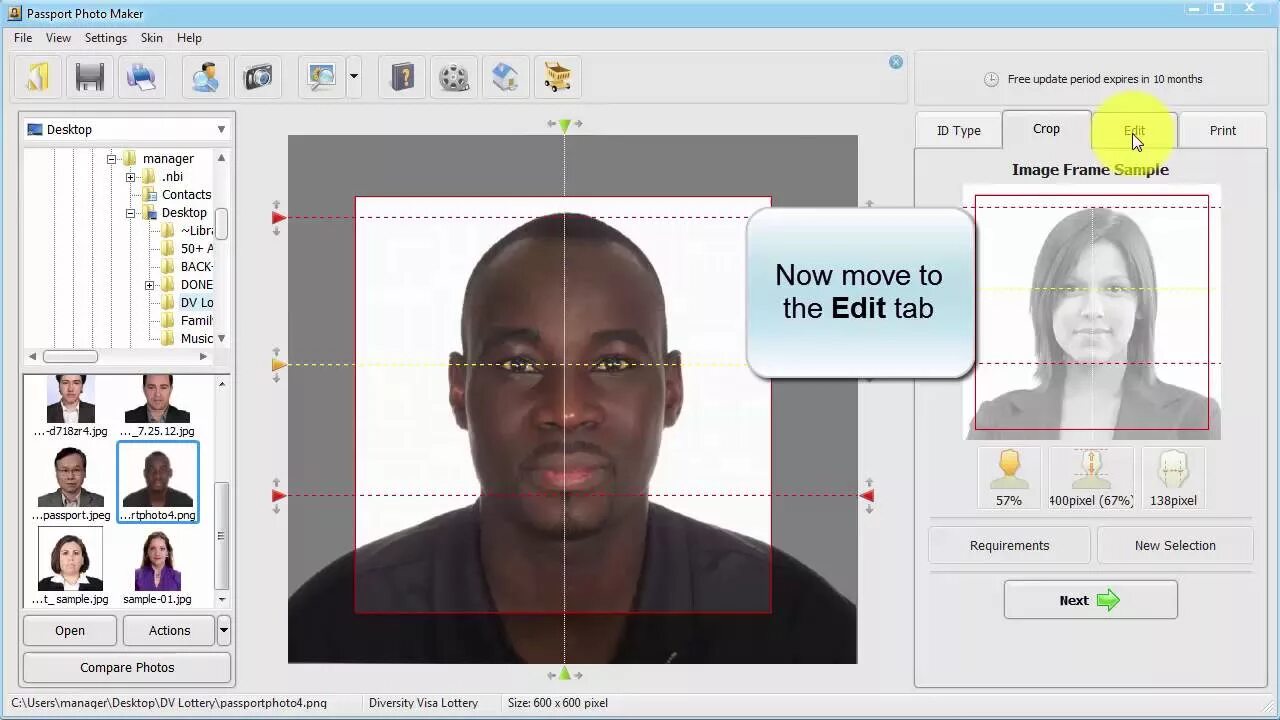Click the red top-of-head marker on left
The width and height of the screenshot is (1280, 720).
click(279, 217)
